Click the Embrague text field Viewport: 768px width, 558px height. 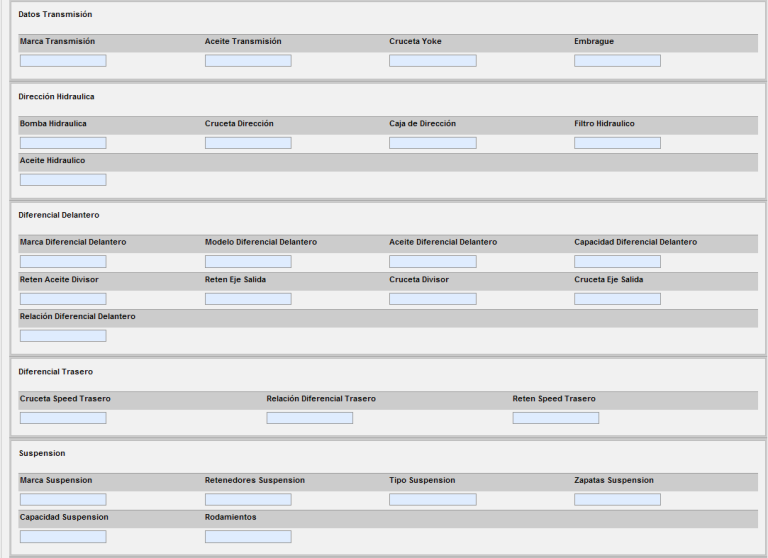(617, 61)
